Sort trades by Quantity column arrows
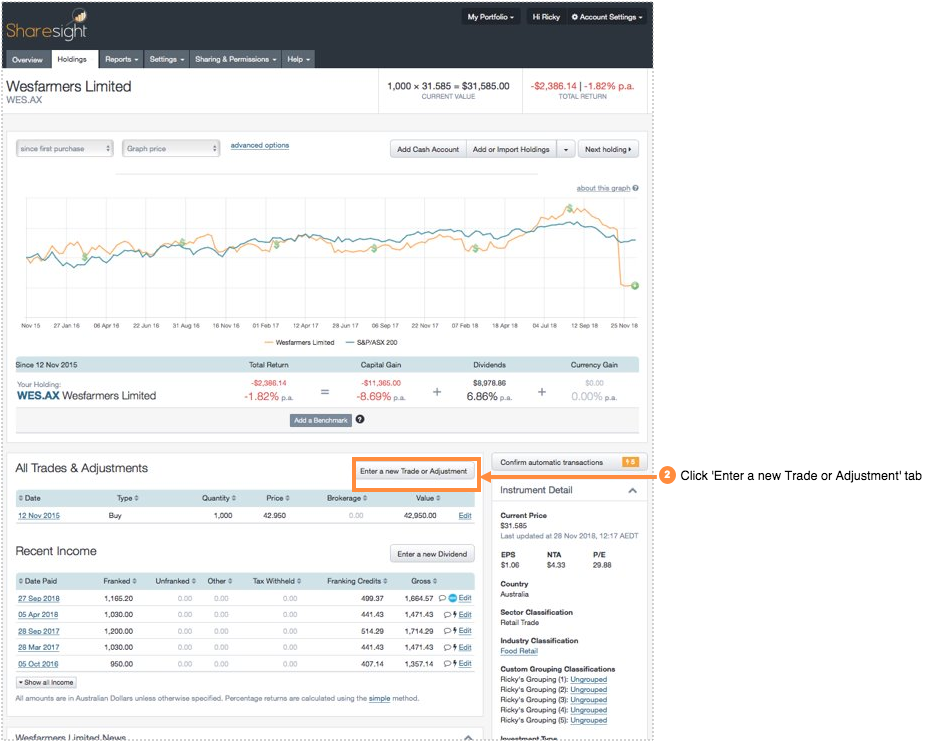The height and width of the screenshot is (745, 926). click(x=234, y=498)
